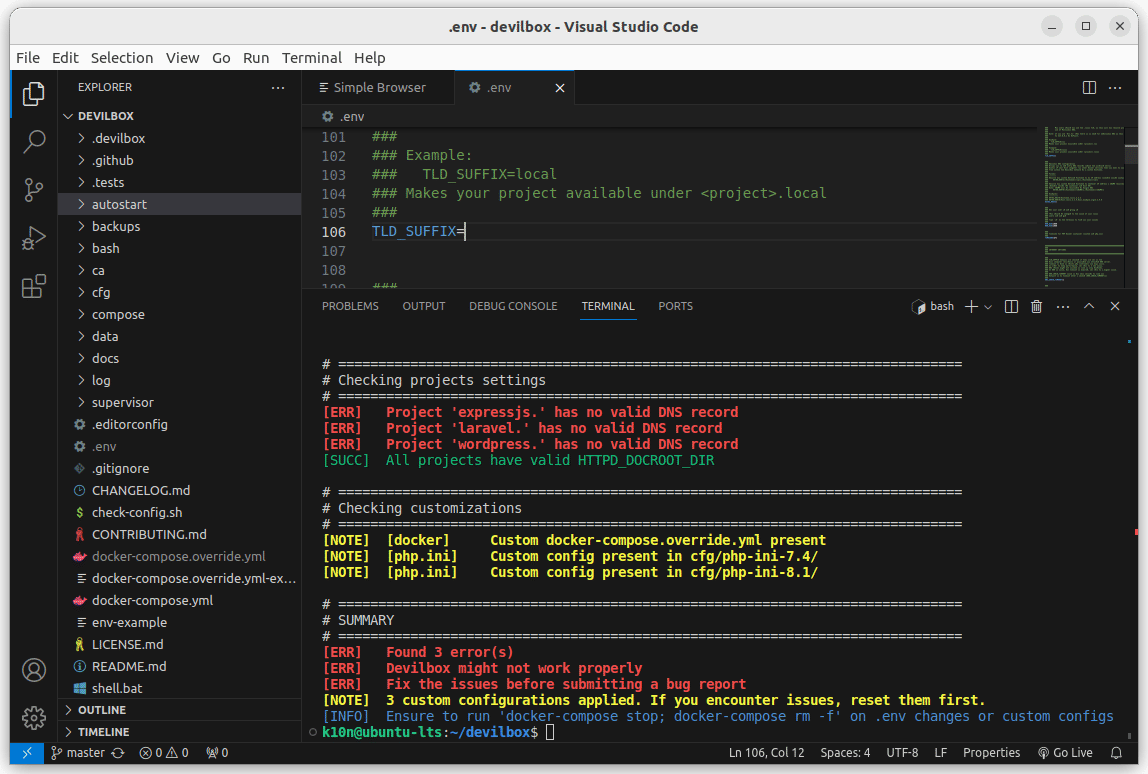This screenshot has height=774, width=1148.
Task: Kill the terminal with trash icon
Action: (x=1037, y=307)
